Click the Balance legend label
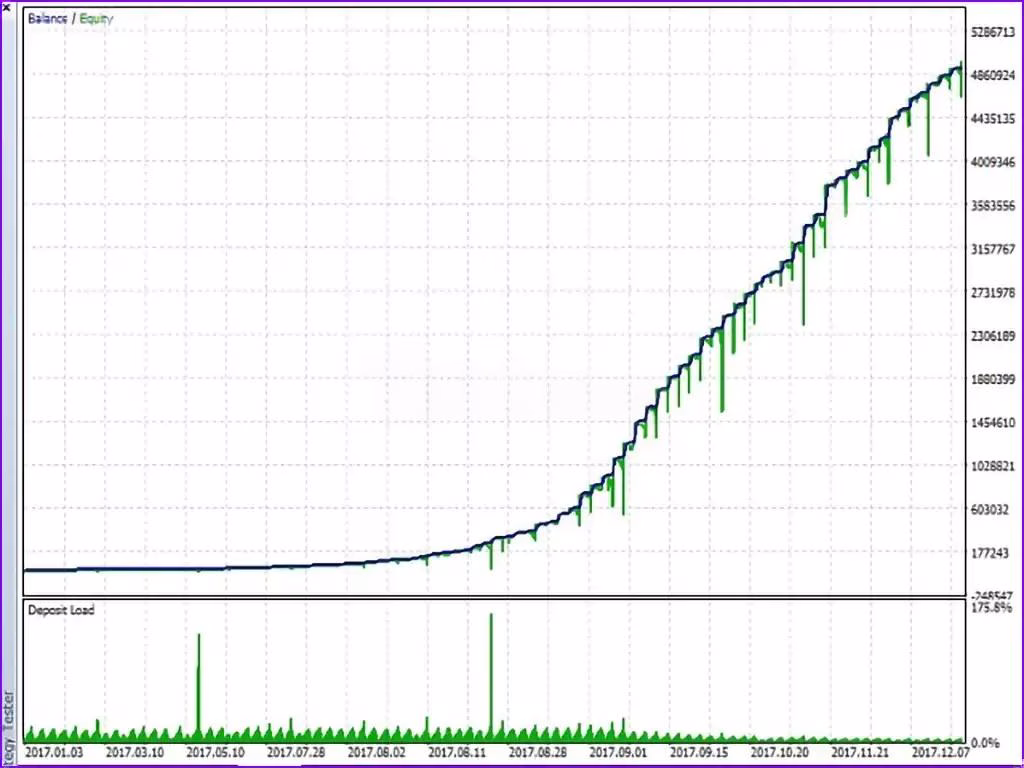Viewport: 1024px width, 768px height. [x=47, y=18]
